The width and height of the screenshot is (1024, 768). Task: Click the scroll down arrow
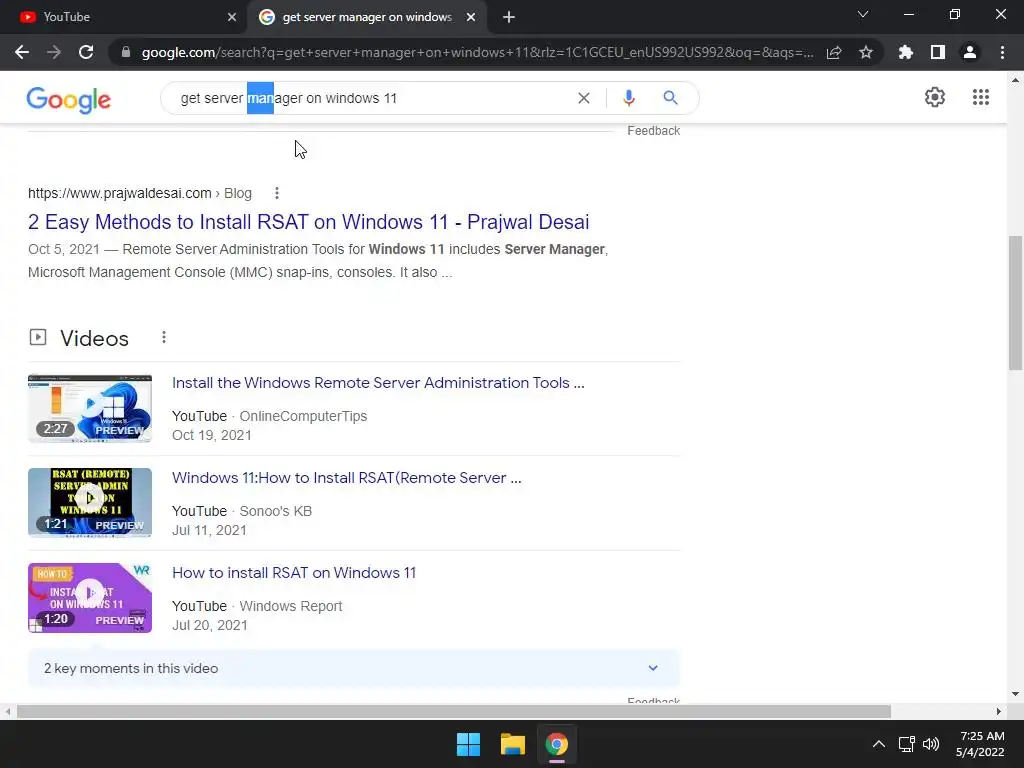pos(1015,694)
